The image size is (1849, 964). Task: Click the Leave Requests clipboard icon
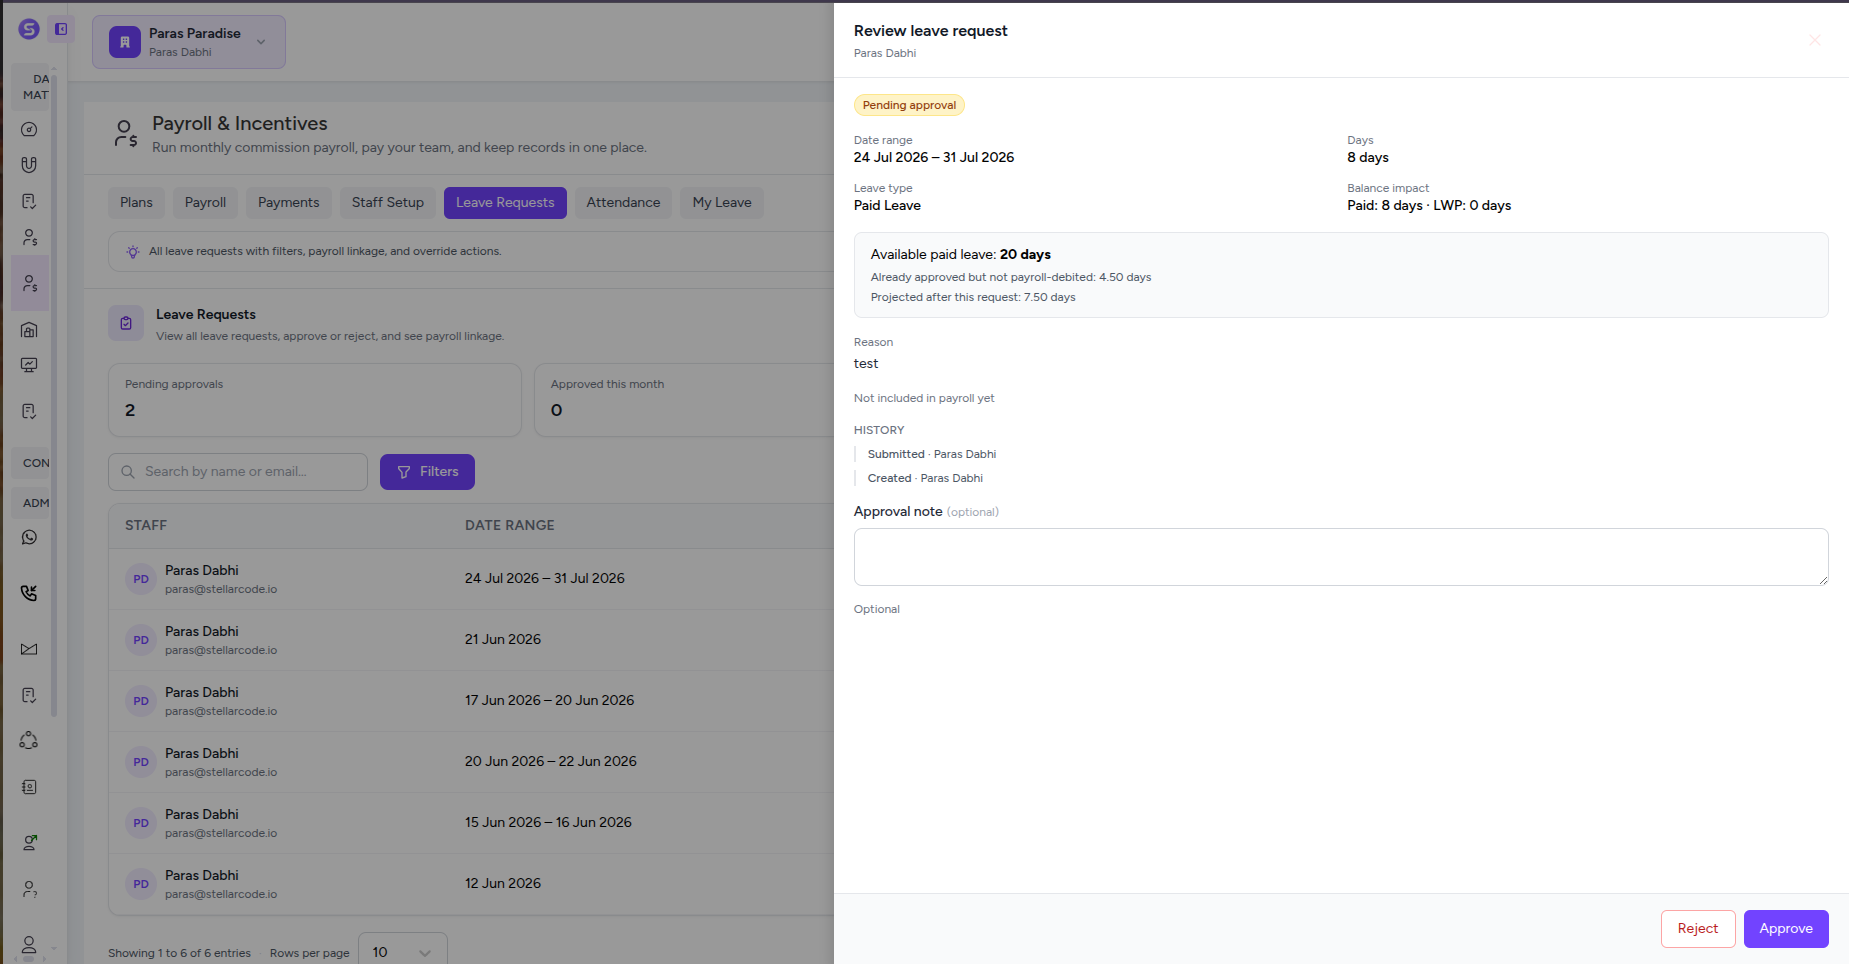click(126, 323)
